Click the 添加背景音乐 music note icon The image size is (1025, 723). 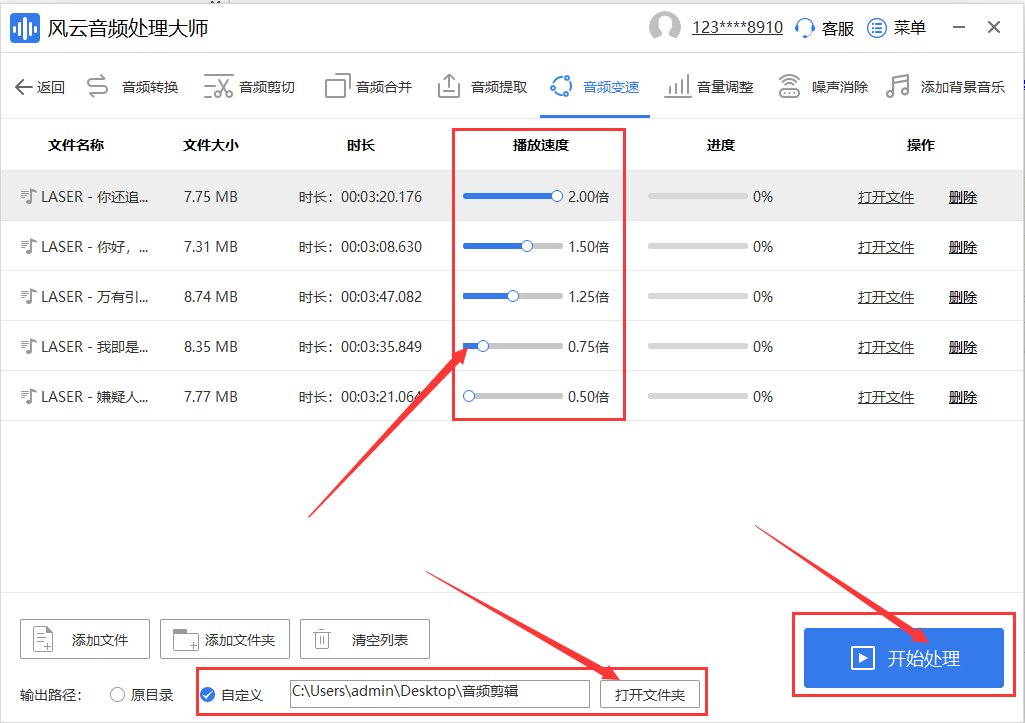898,86
